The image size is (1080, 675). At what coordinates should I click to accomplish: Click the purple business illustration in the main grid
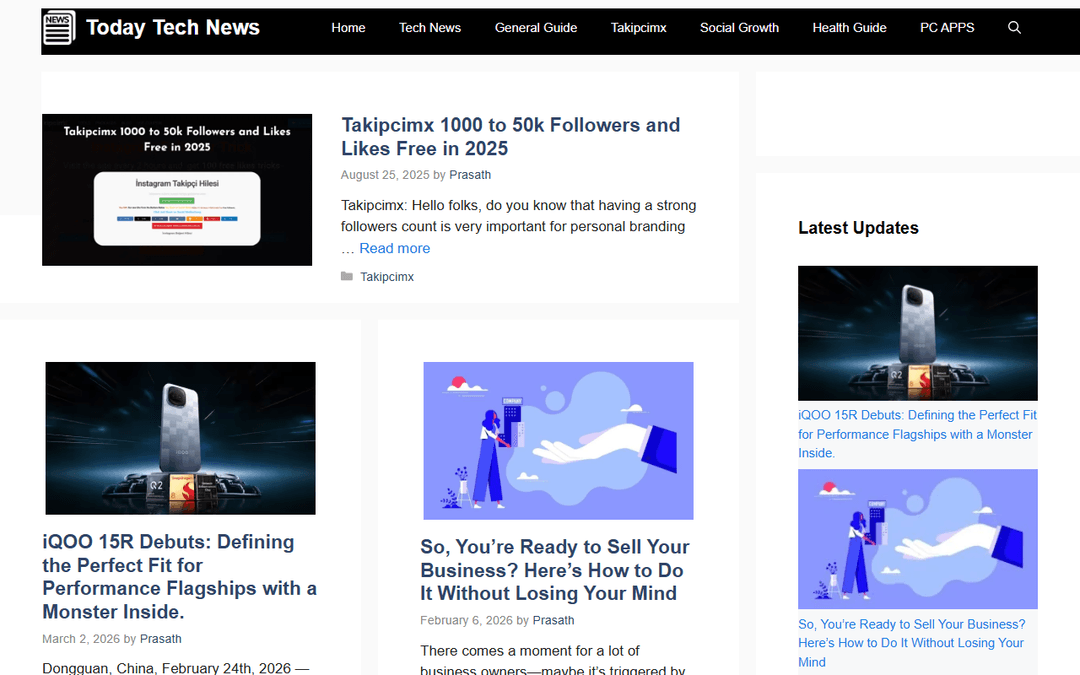point(559,441)
